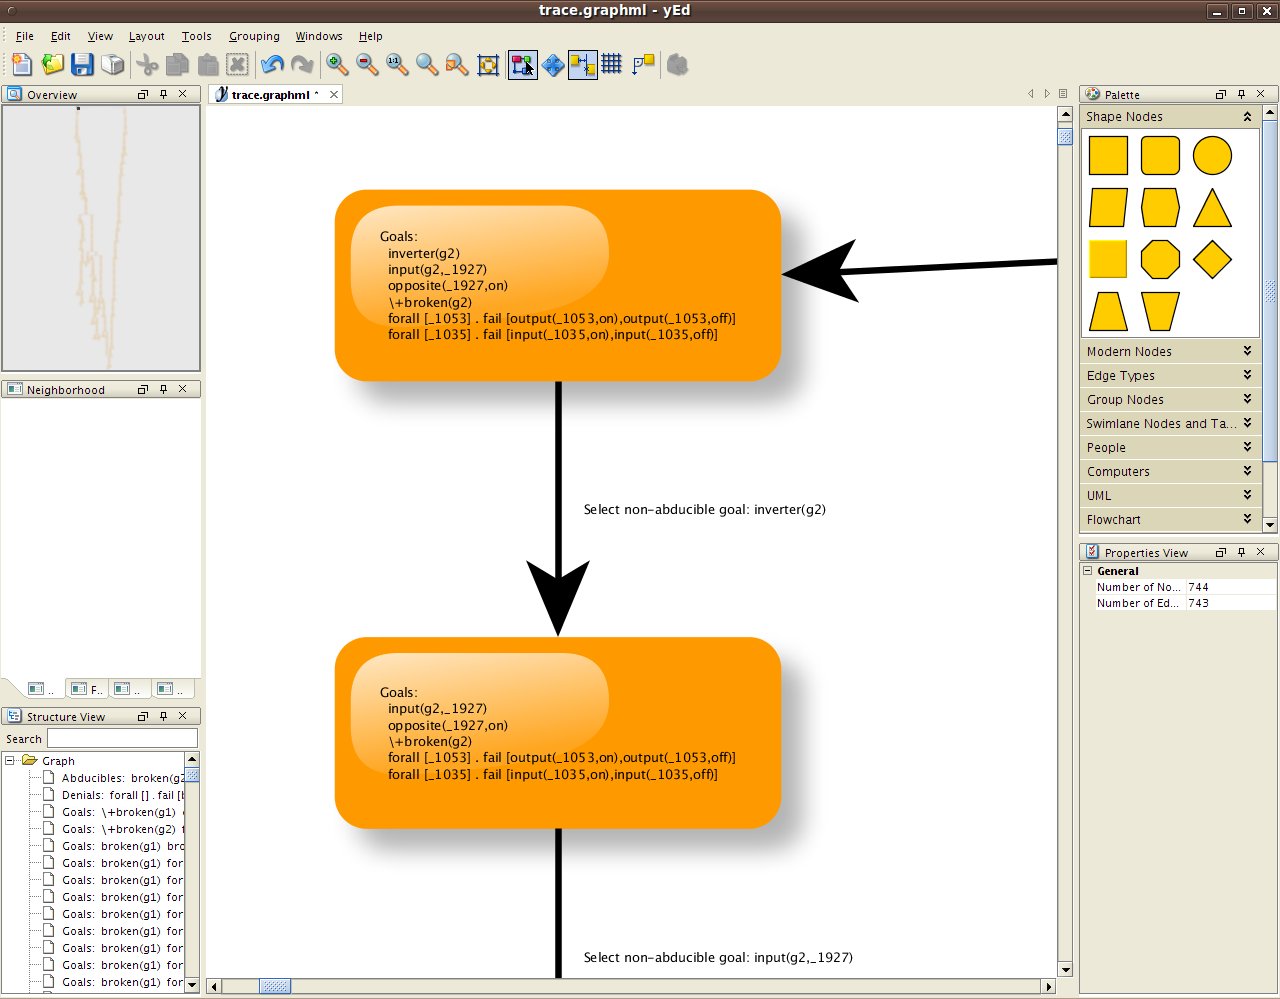Pick the triangle shape node
Screen dimensions: 1280x999
click(x=1212, y=208)
